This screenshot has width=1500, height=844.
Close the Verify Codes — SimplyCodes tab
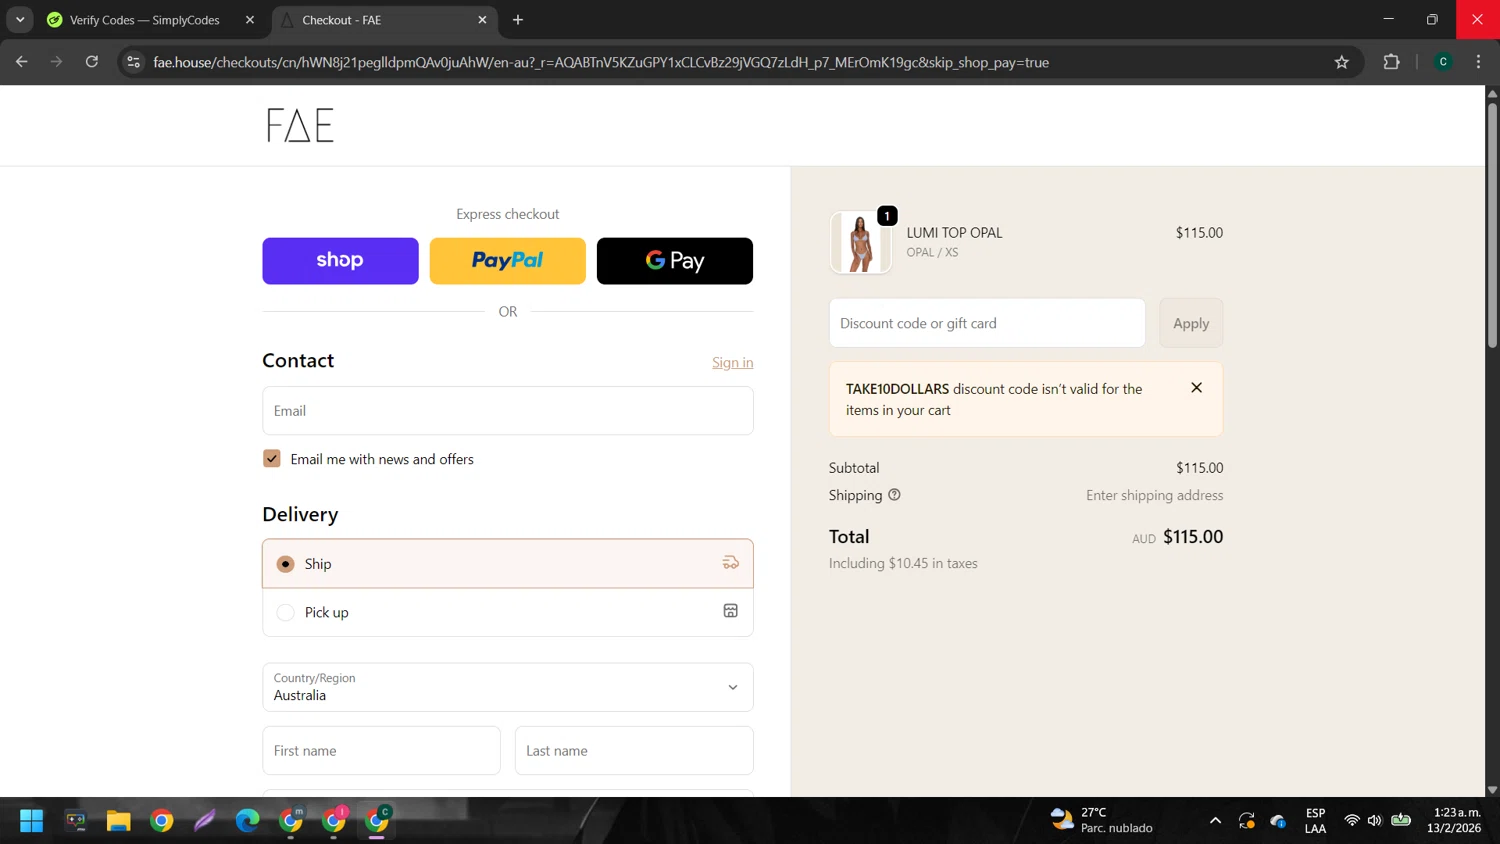point(250,20)
